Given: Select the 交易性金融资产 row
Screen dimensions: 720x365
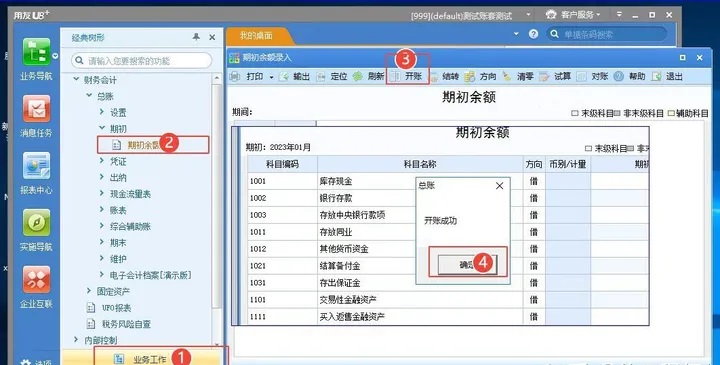Looking at the screenshot, I should [x=448, y=300].
